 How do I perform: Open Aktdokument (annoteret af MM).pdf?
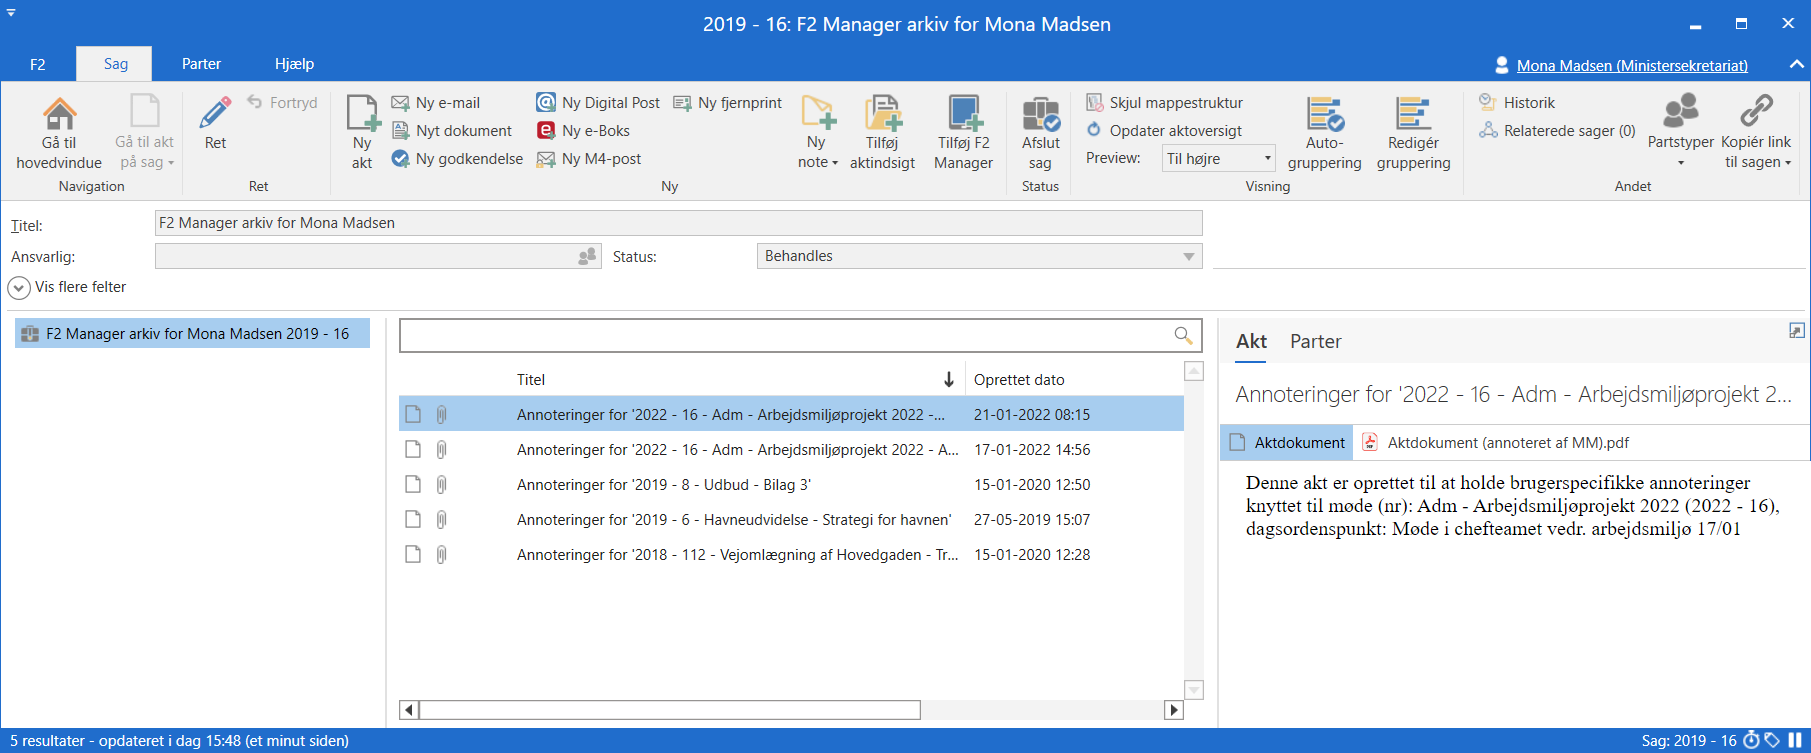click(1494, 442)
